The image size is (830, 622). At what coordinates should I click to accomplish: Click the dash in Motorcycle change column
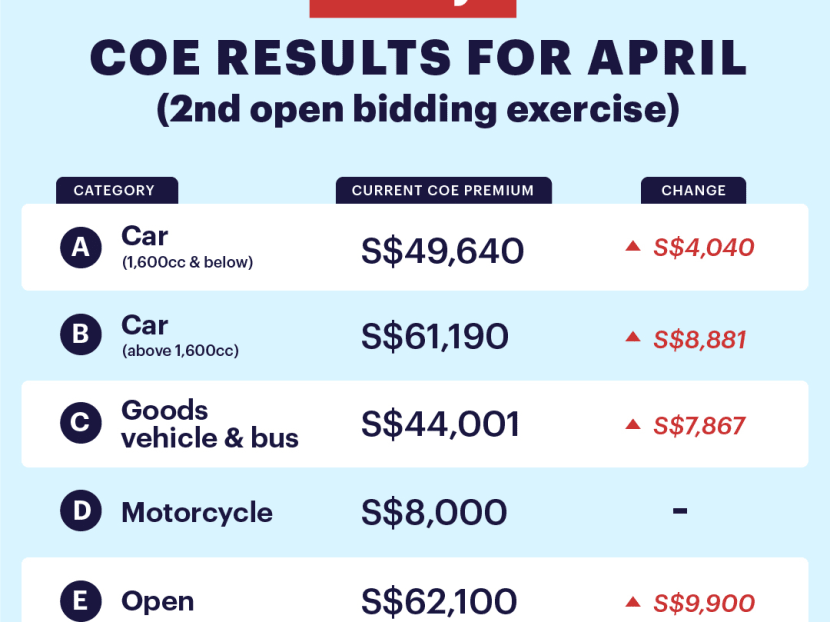(x=680, y=511)
